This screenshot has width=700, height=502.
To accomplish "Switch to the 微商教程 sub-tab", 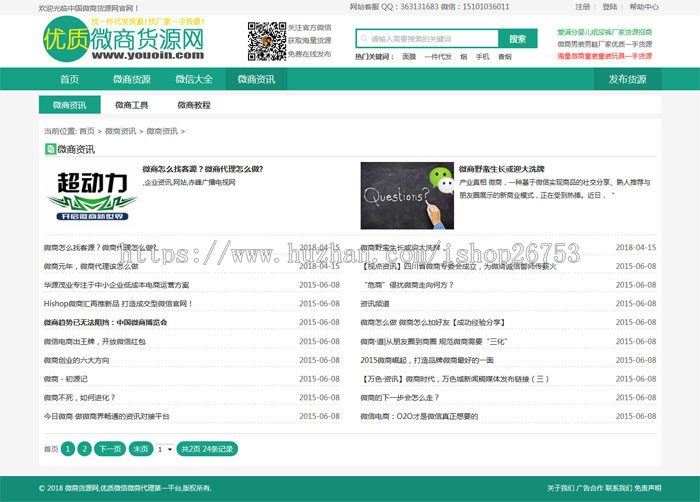I will [x=194, y=105].
